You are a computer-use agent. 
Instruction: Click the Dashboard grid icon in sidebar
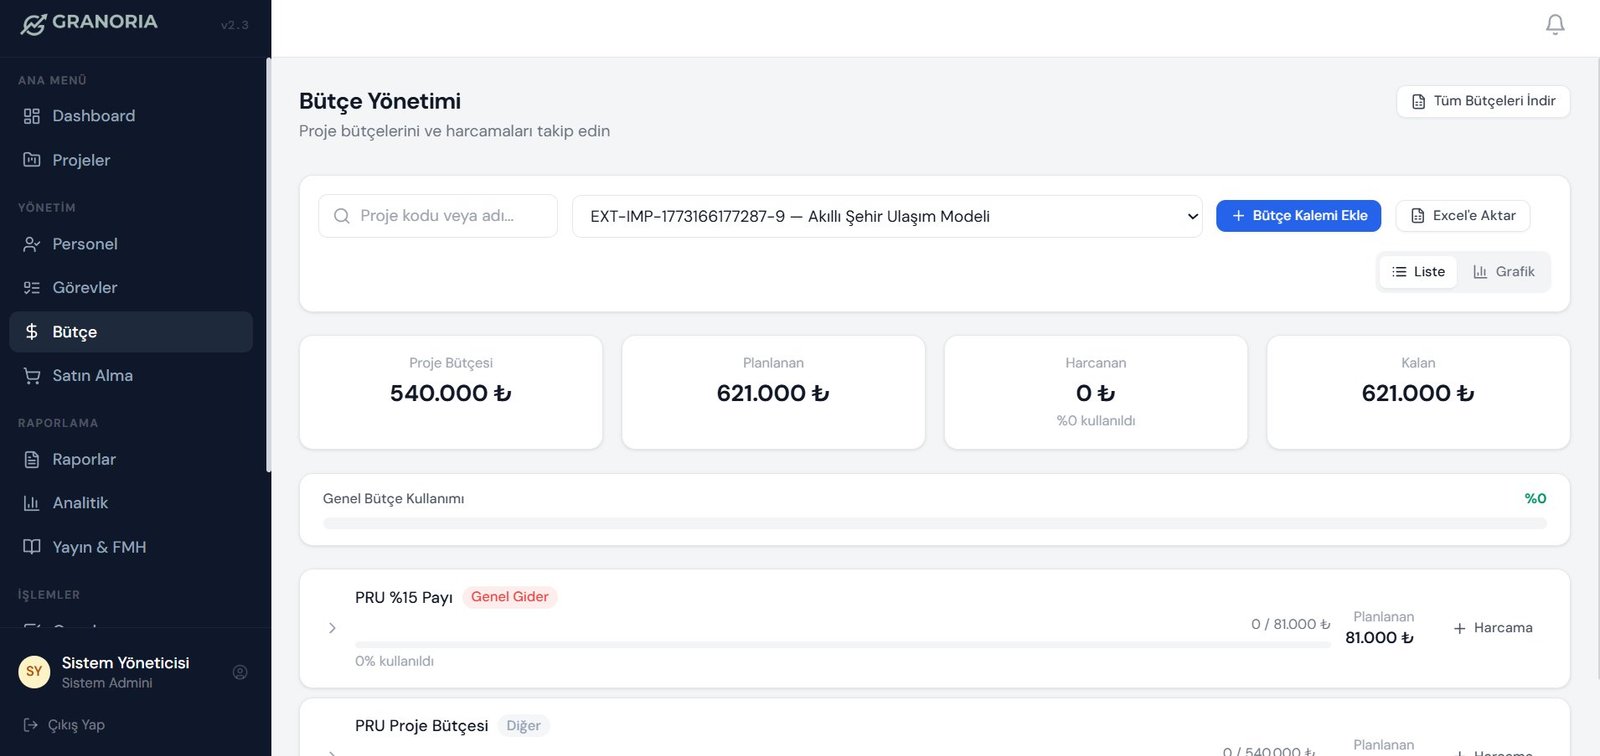pos(32,116)
